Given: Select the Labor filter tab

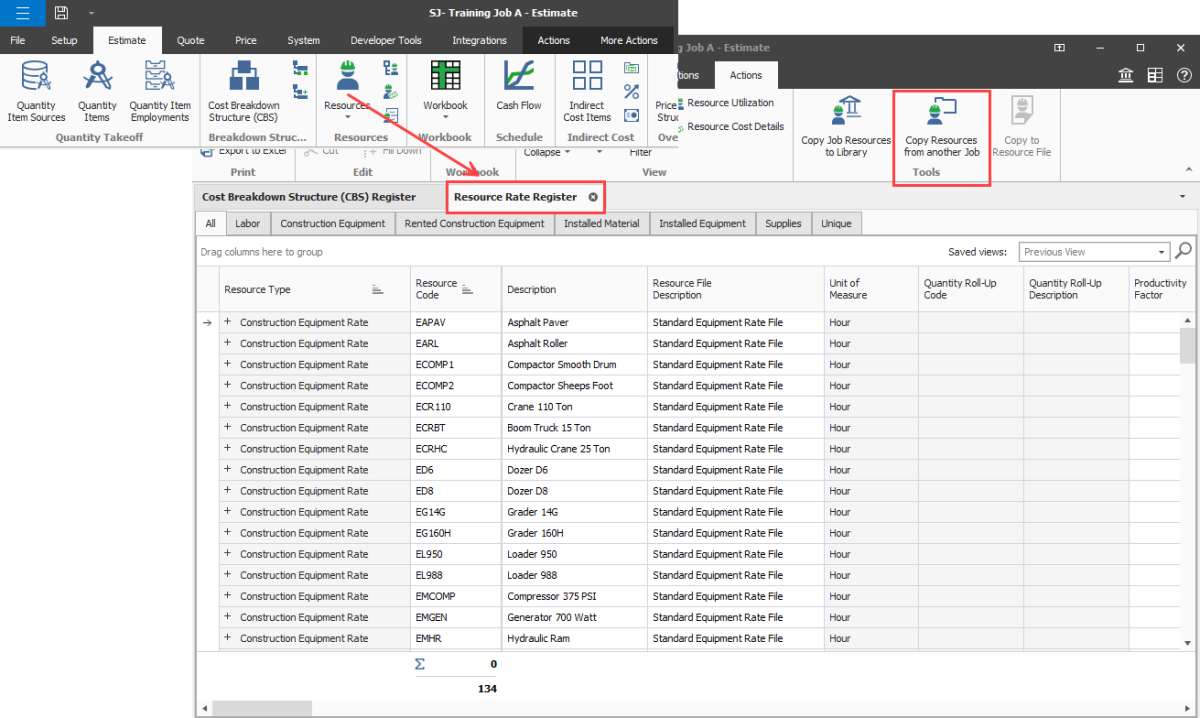Looking at the screenshot, I should 247,224.
